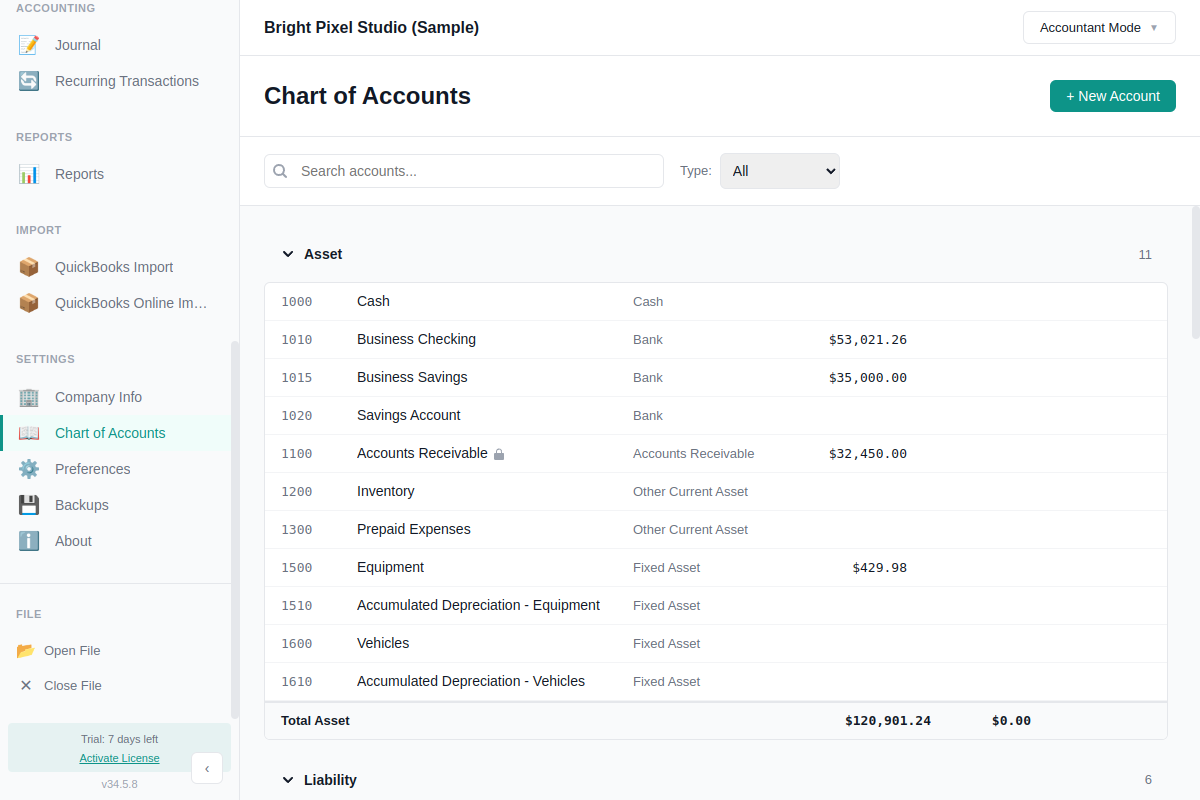Open the Accountant Mode dropdown
Screen dimensions: 1200x800
click(x=1098, y=27)
